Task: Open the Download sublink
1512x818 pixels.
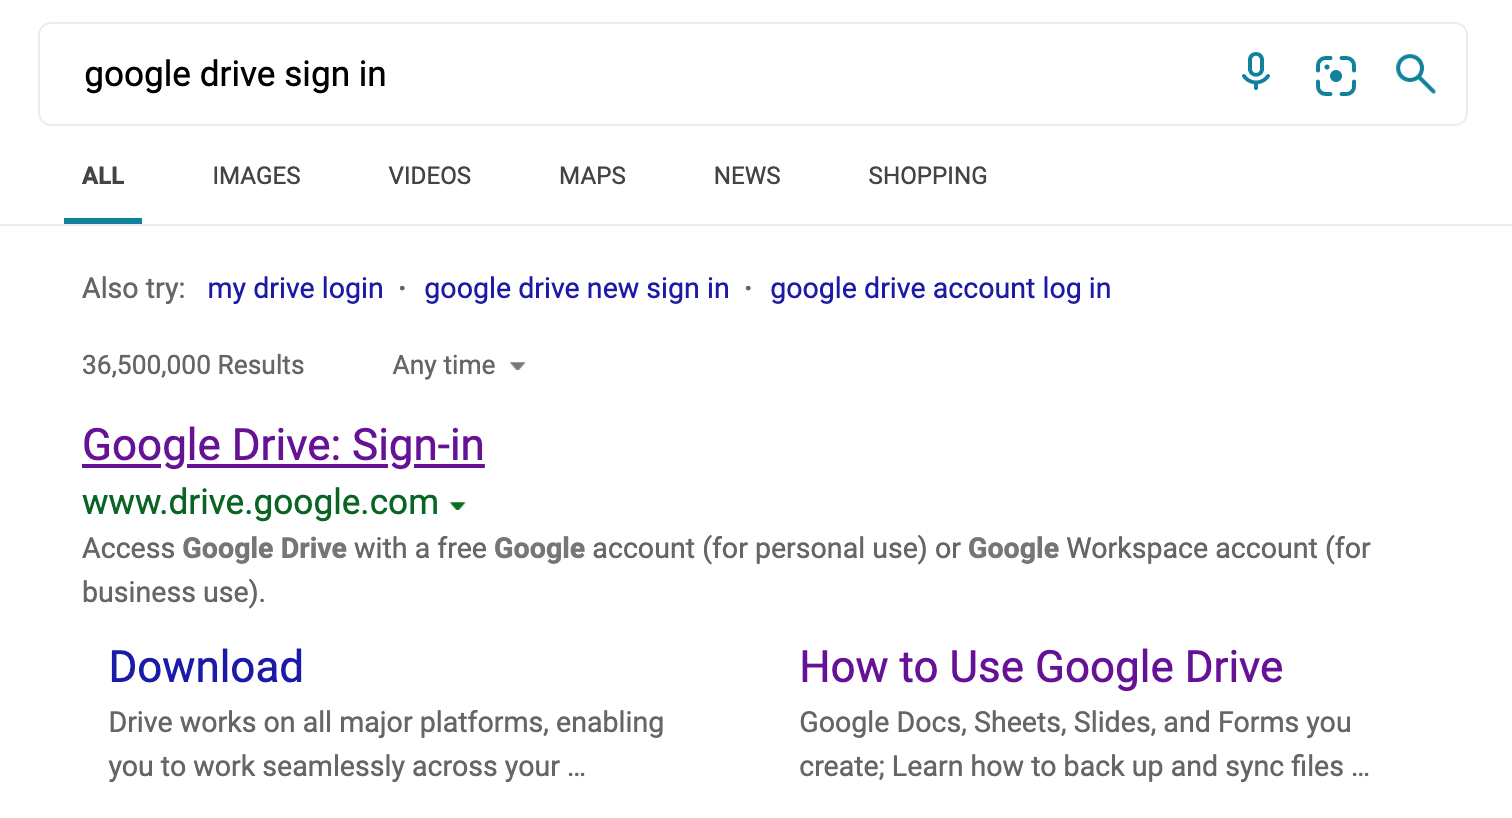Action: click(x=206, y=667)
